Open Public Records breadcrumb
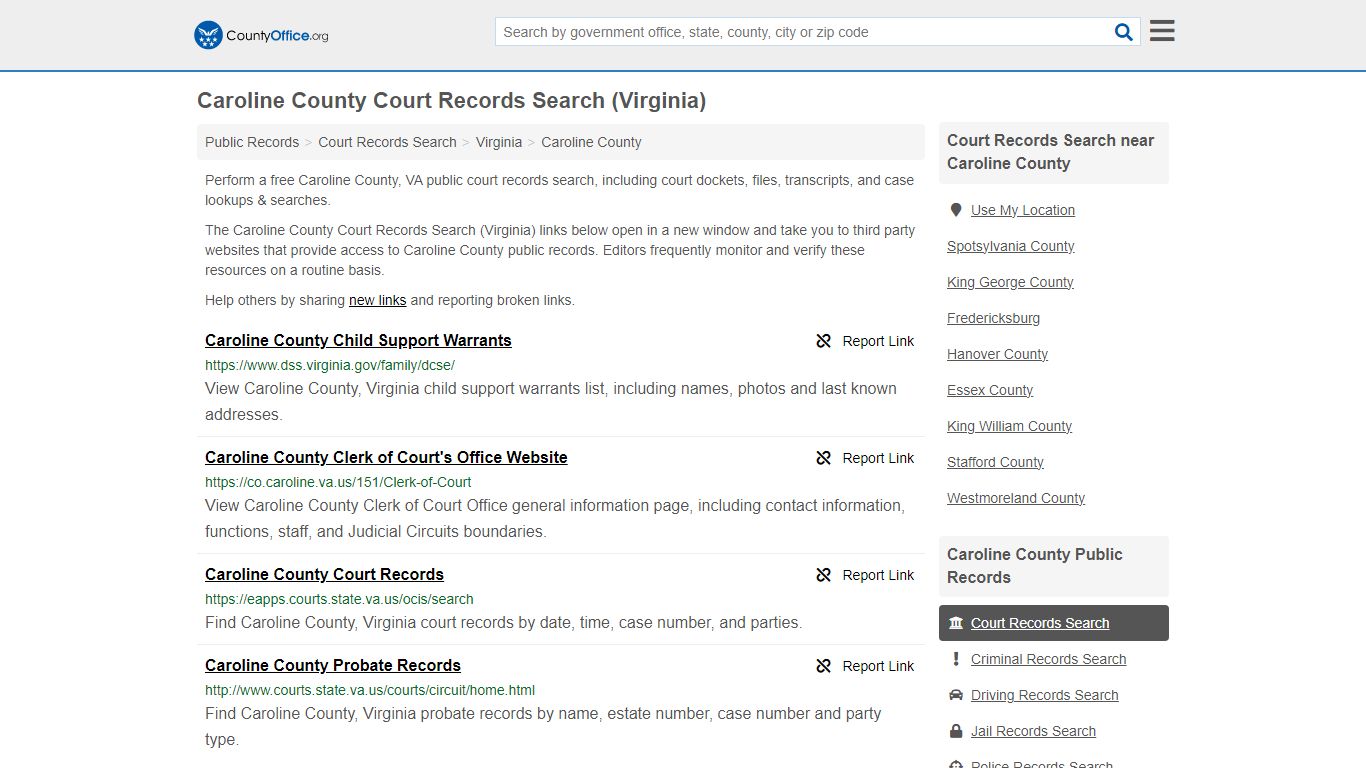The height and width of the screenshot is (768, 1366). point(252,142)
